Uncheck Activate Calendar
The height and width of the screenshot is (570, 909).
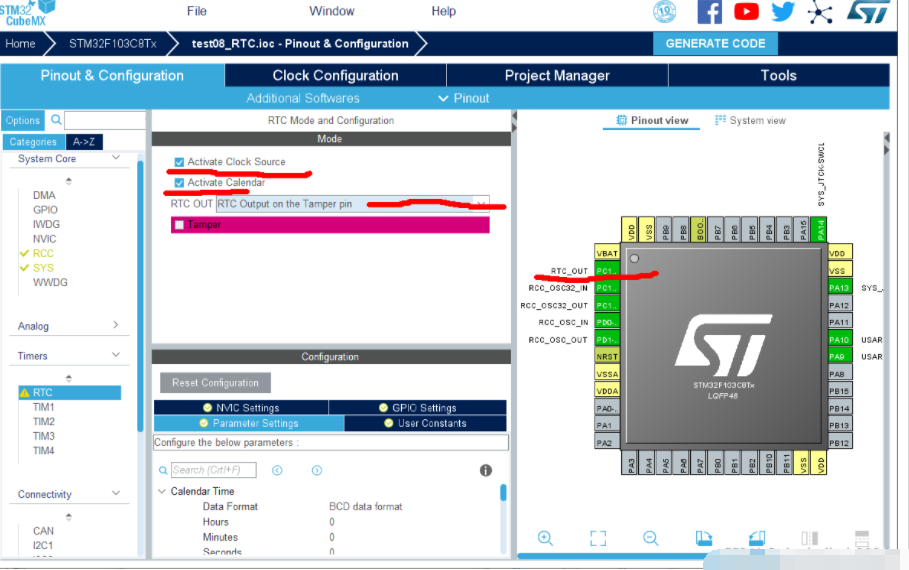coord(179,183)
